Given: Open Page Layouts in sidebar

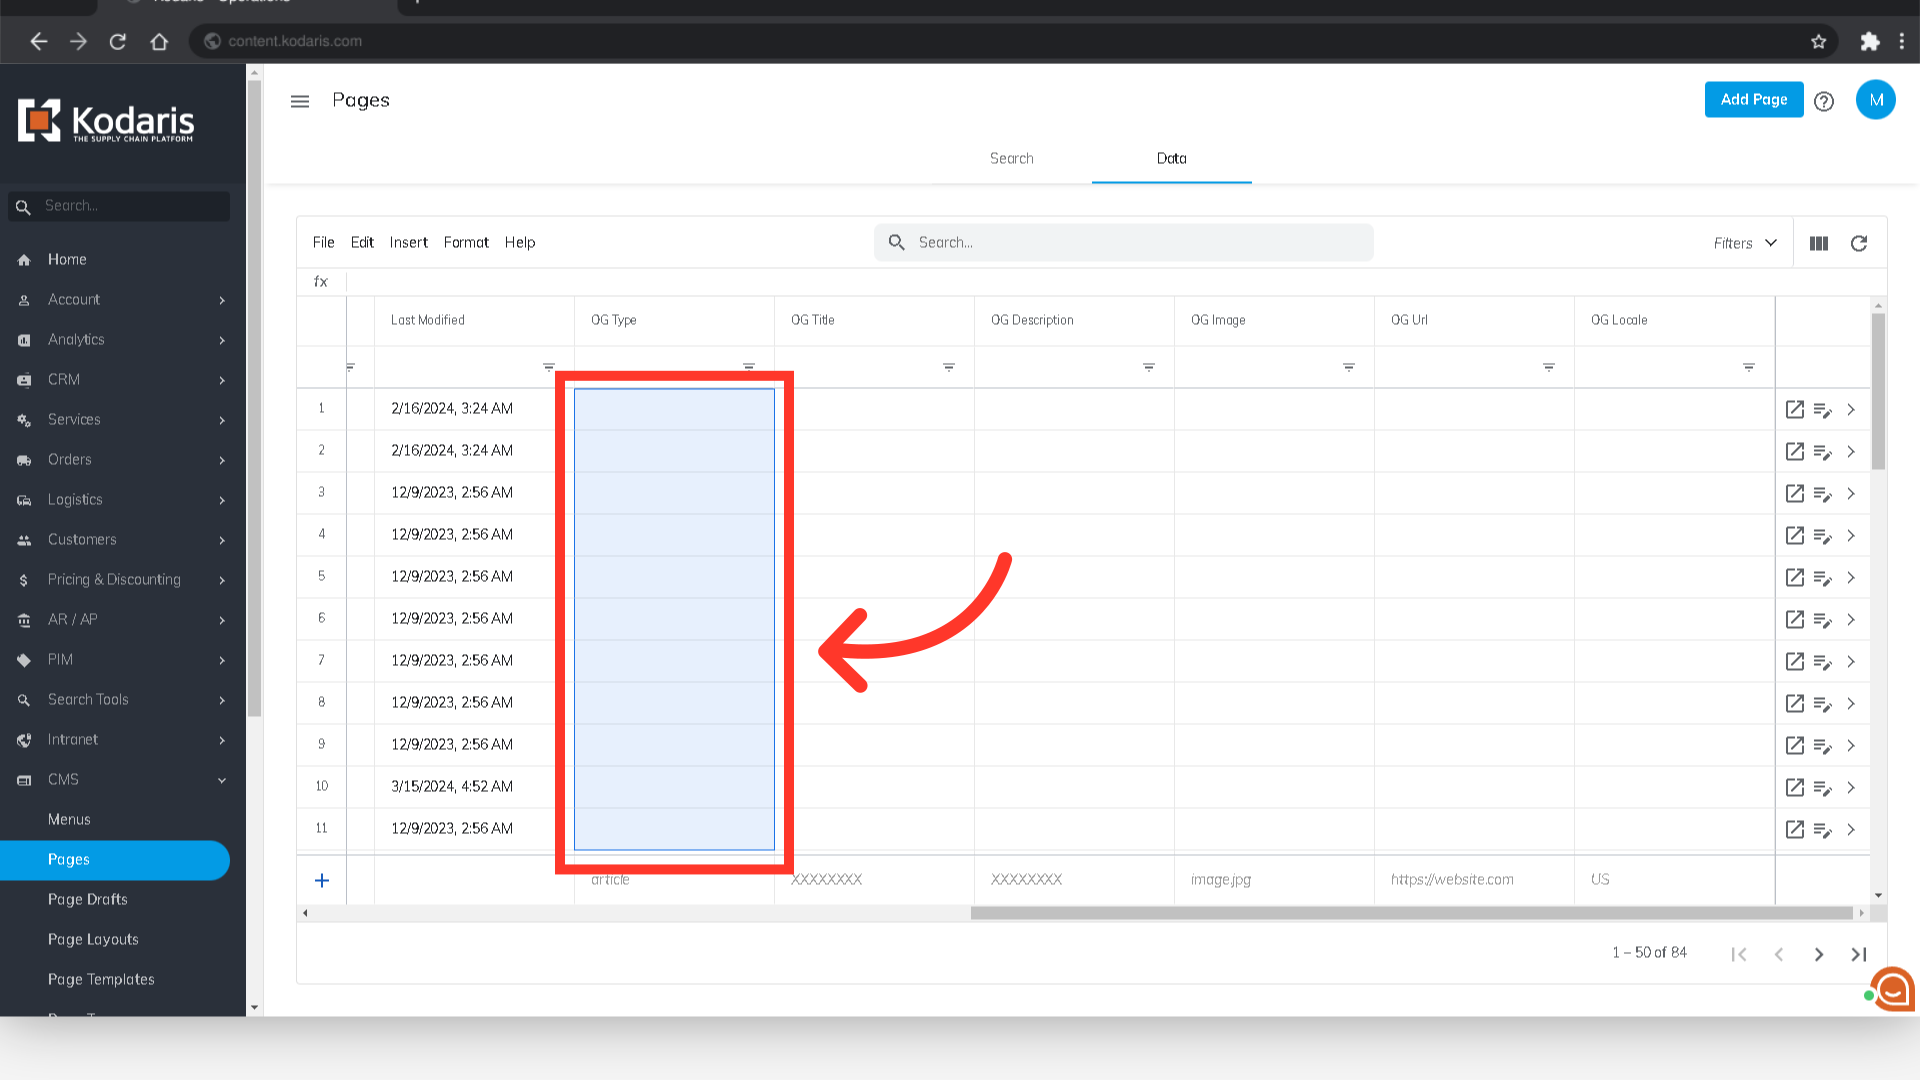Looking at the screenshot, I should 93,939.
